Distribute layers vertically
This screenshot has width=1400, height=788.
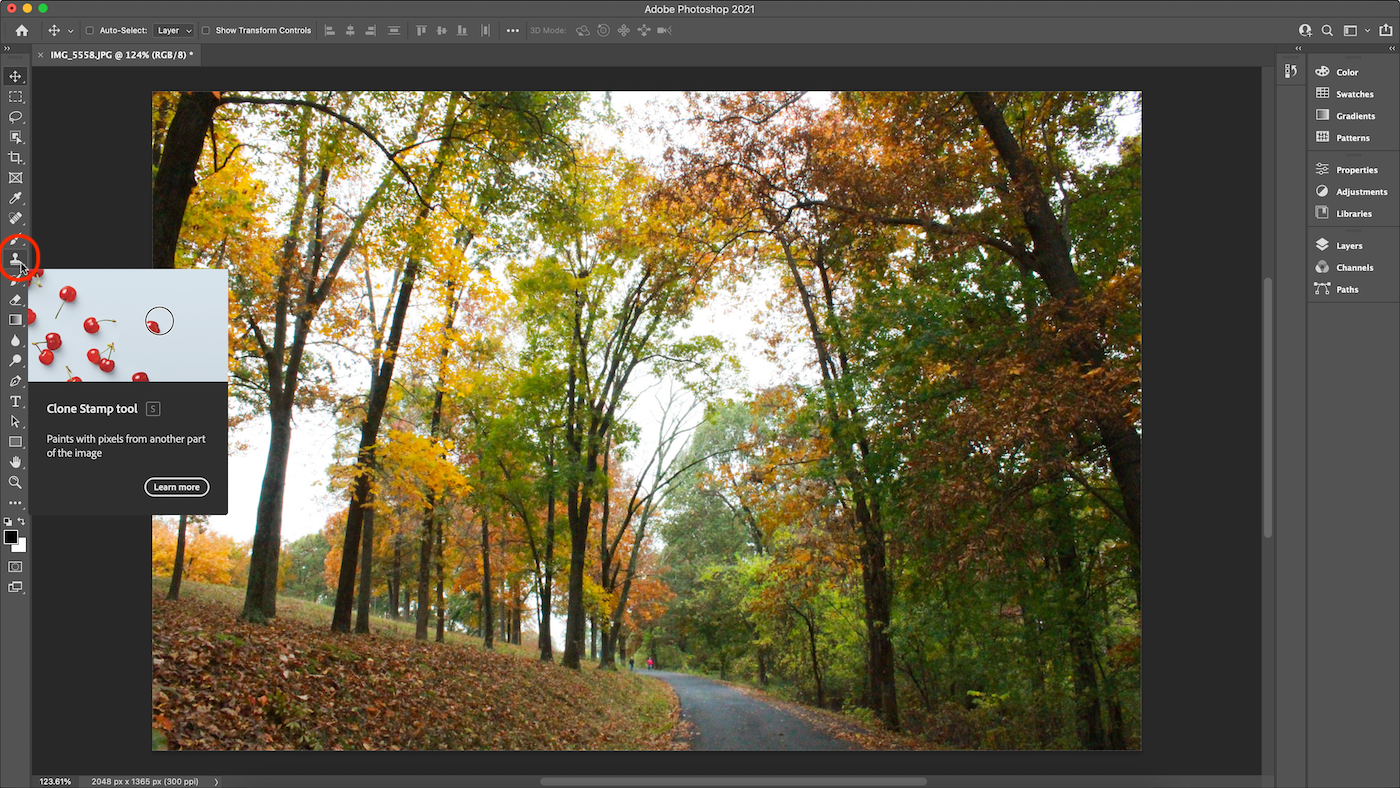[393, 31]
